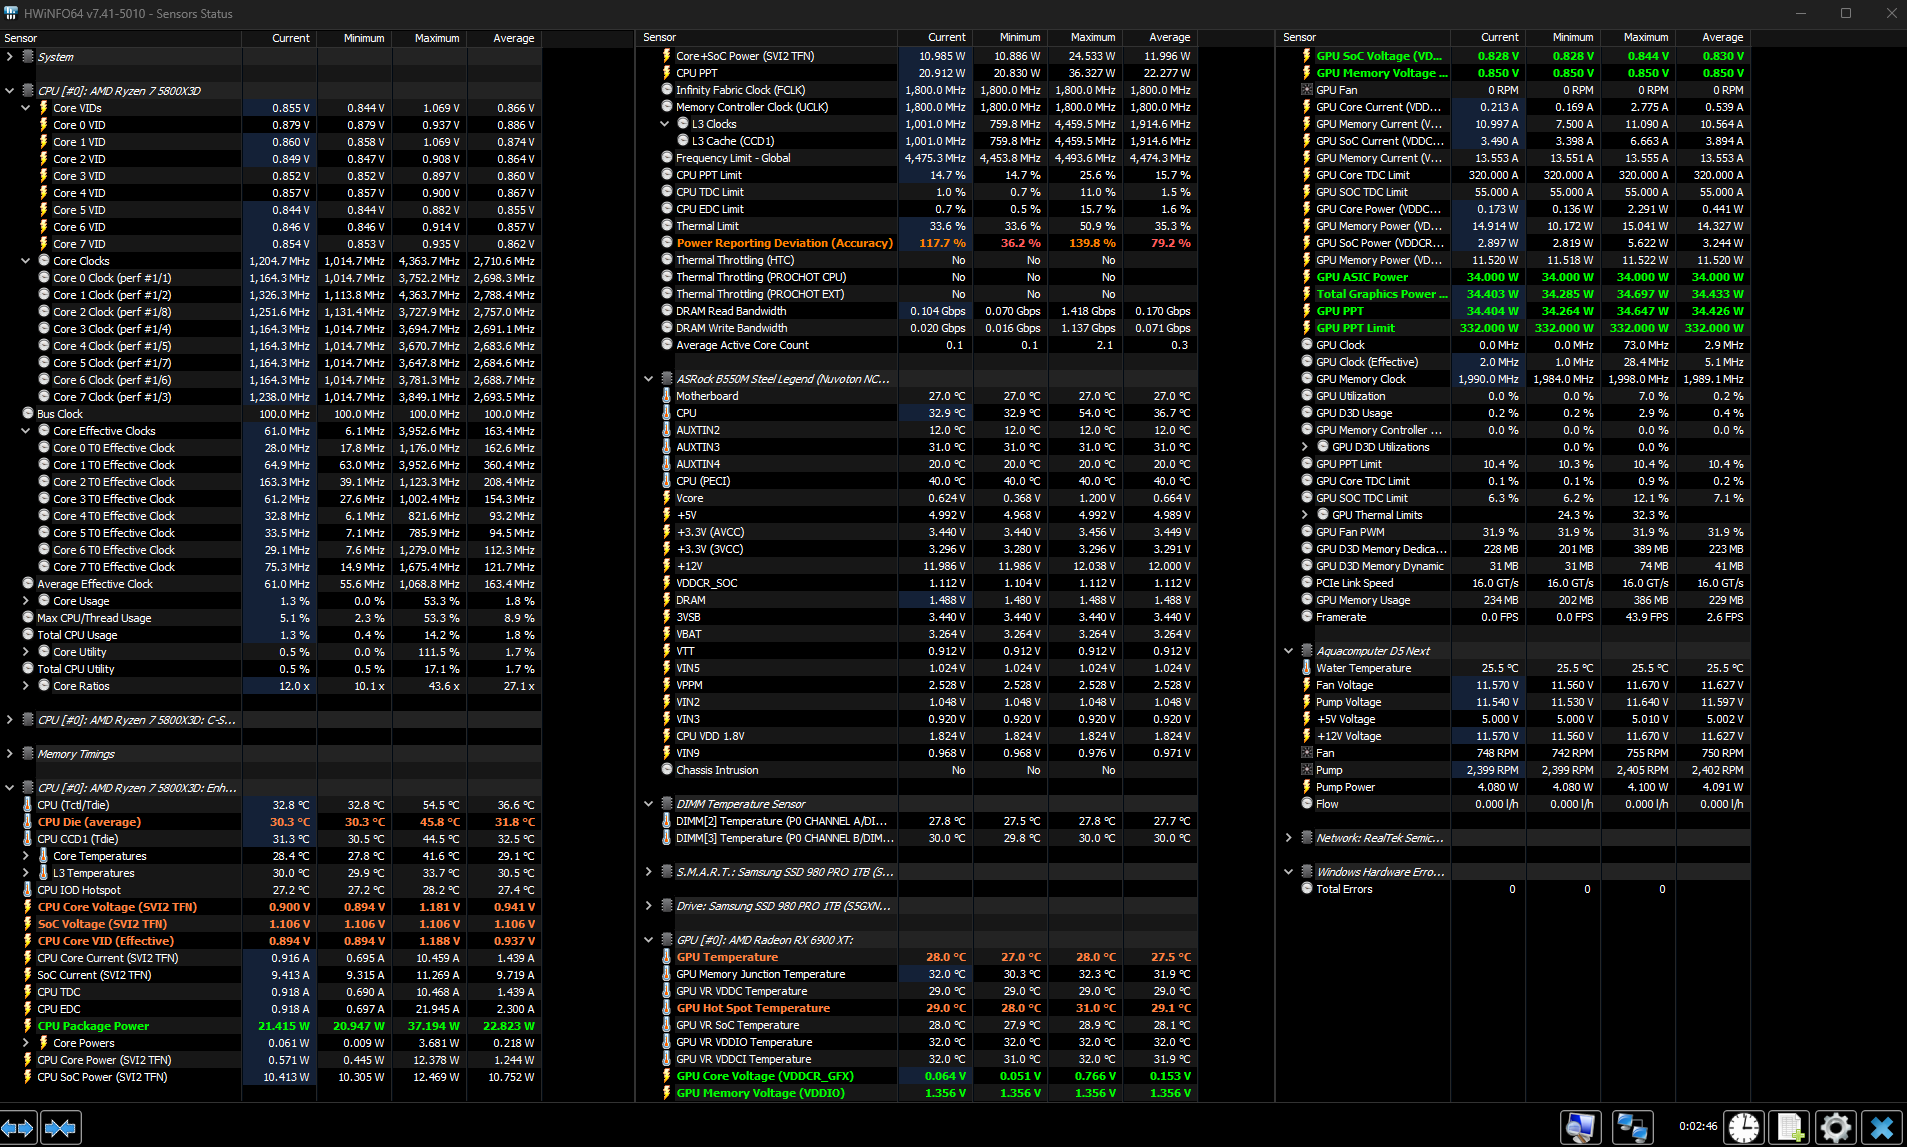Expand the Core Powers row

pyautogui.click(x=26, y=1043)
